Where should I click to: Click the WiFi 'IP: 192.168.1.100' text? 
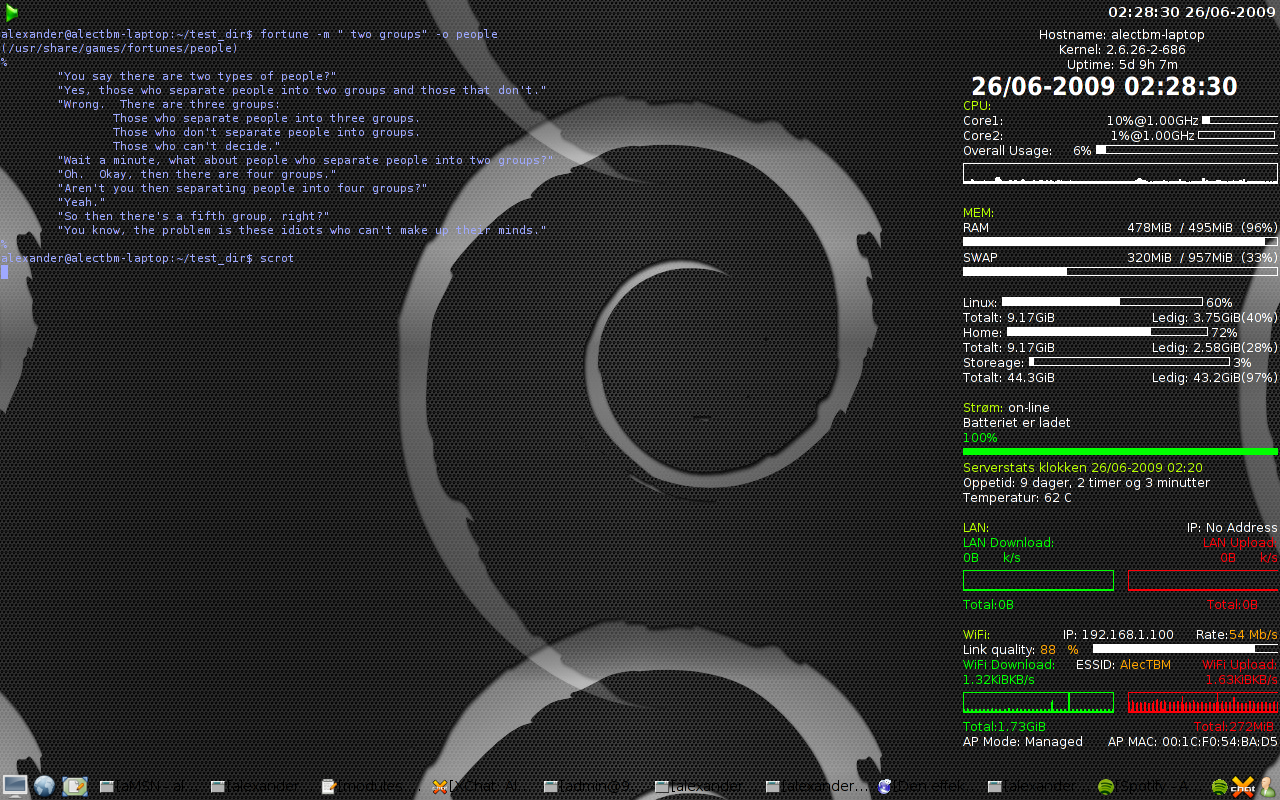click(x=1118, y=635)
